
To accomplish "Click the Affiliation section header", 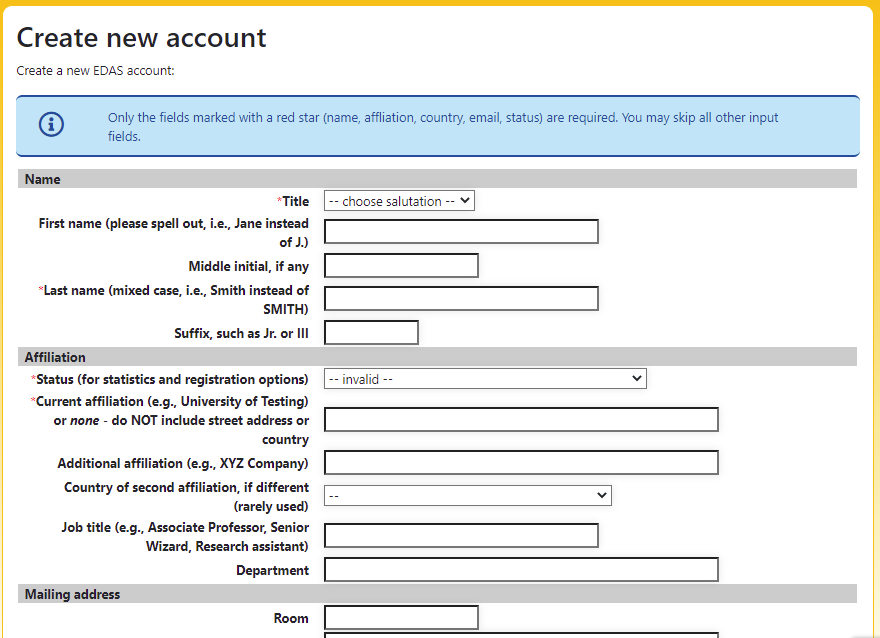I will point(437,357).
